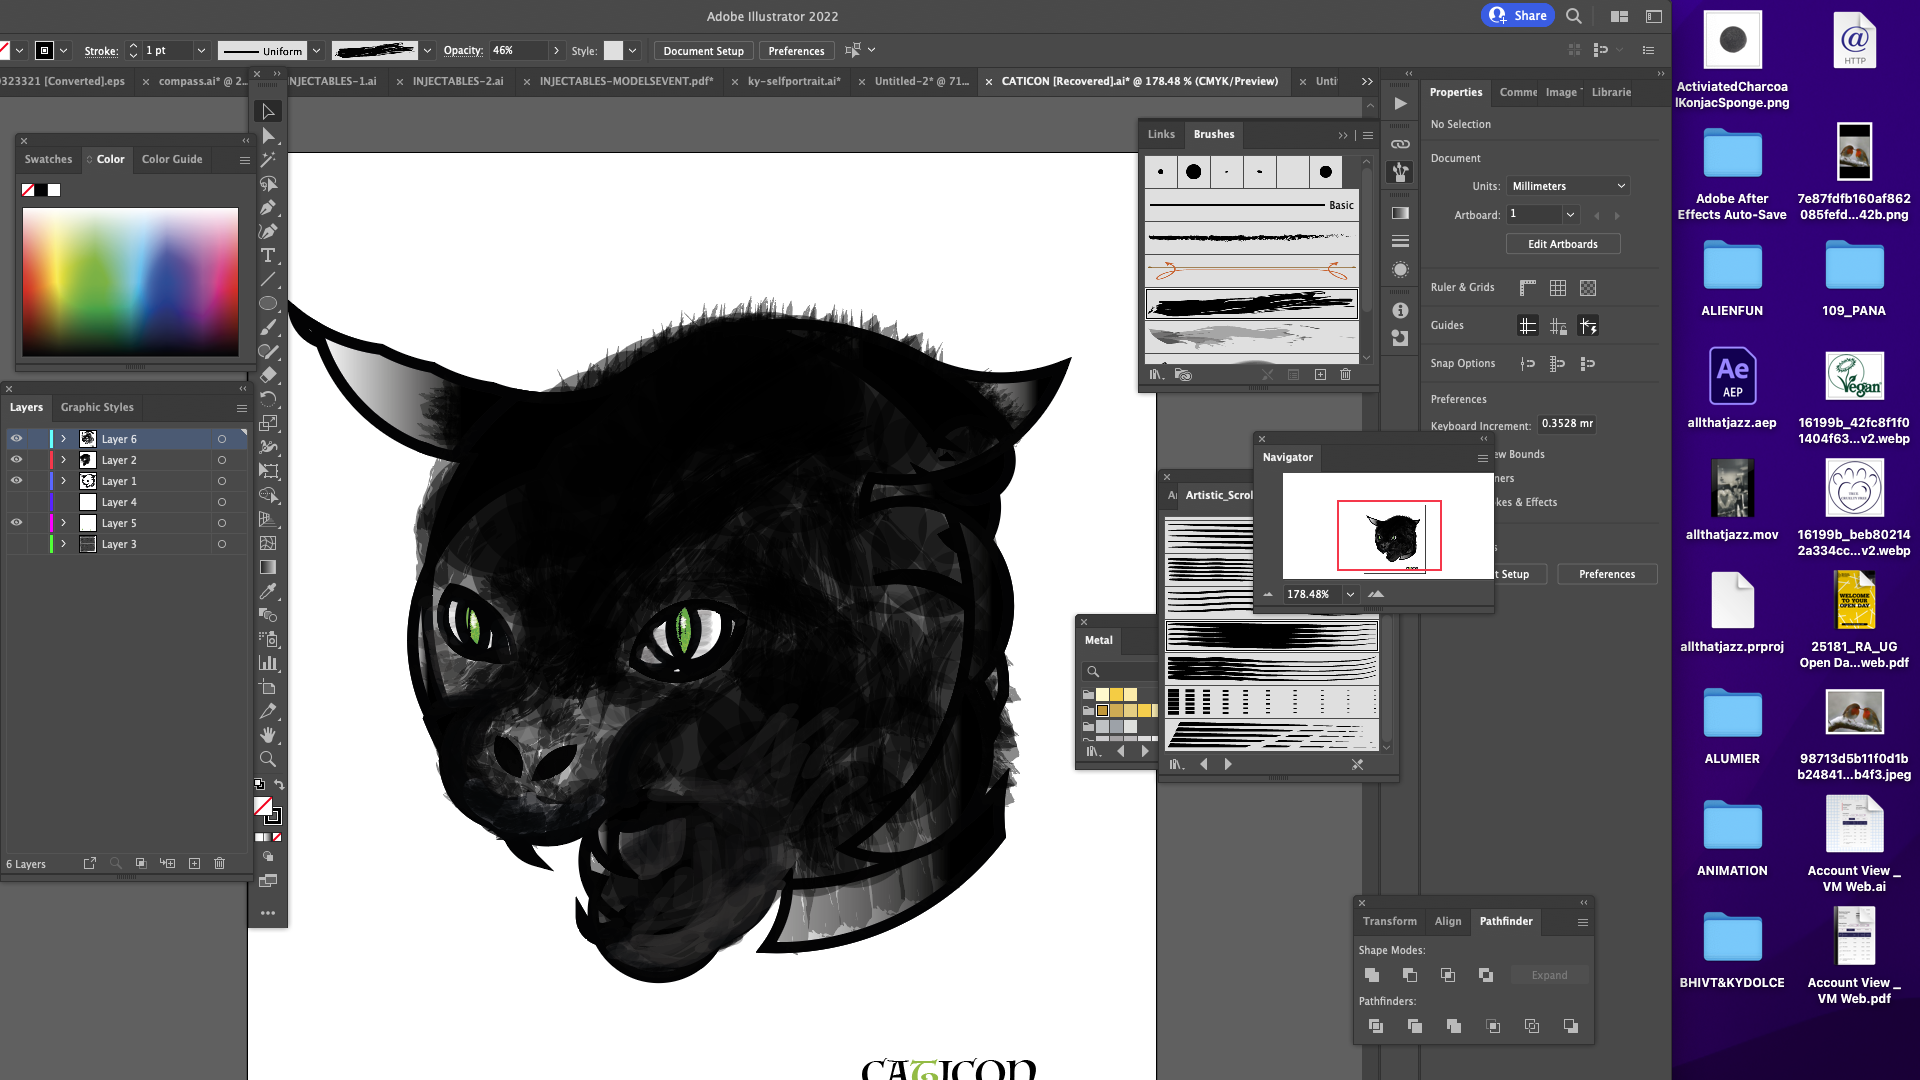Click Document Setup in control bar

(703, 51)
